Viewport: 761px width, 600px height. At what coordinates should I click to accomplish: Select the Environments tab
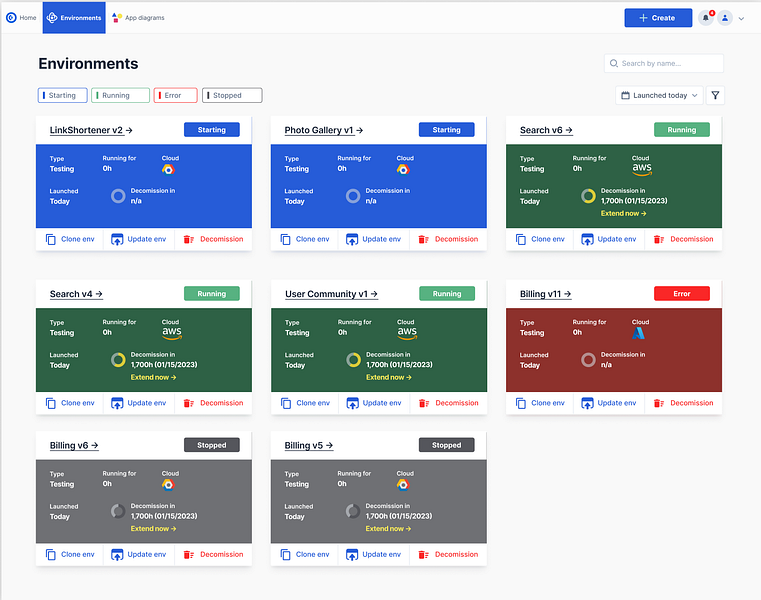(x=74, y=17)
